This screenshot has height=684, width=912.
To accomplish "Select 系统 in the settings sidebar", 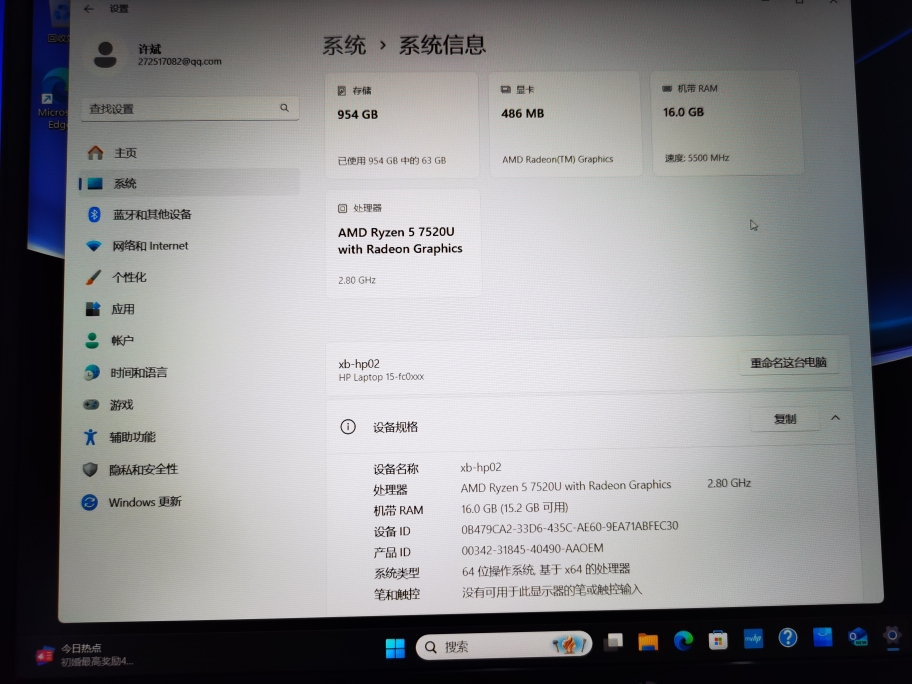I will (x=189, y=184).
